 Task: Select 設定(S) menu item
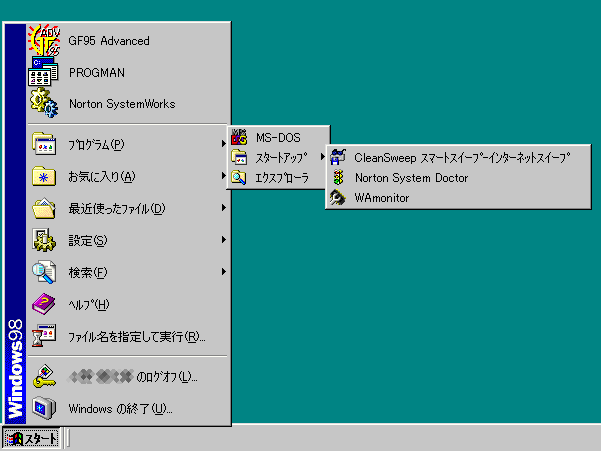point(128,240)
